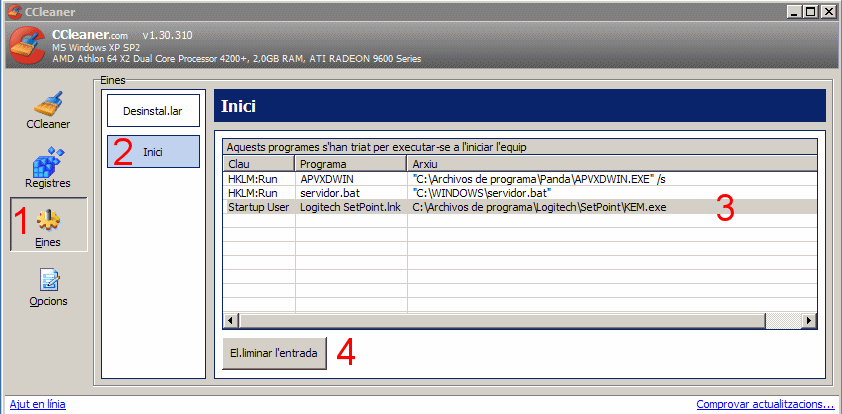Image resolution: width=842 pixels, height=414 pixels.
Task: Maximize the CCleaner window
Action: tap(810, 11)
